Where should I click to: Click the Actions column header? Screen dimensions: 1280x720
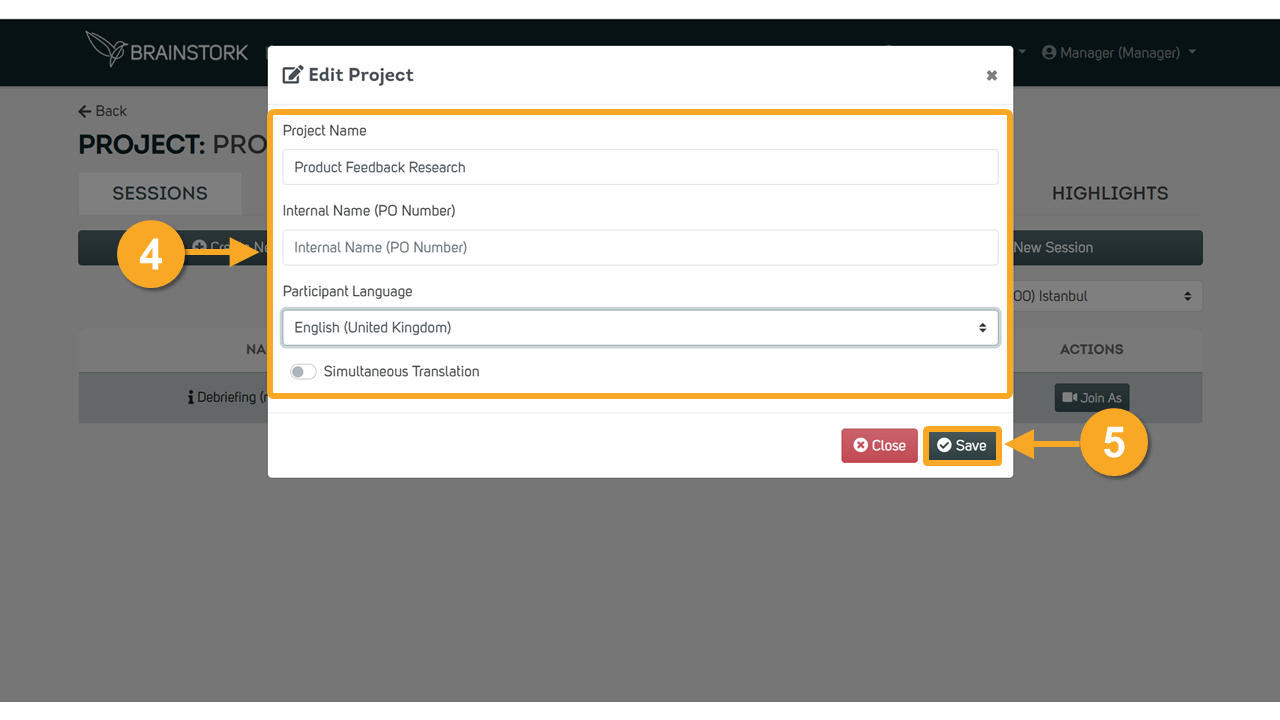click(x=1091, y=349)
